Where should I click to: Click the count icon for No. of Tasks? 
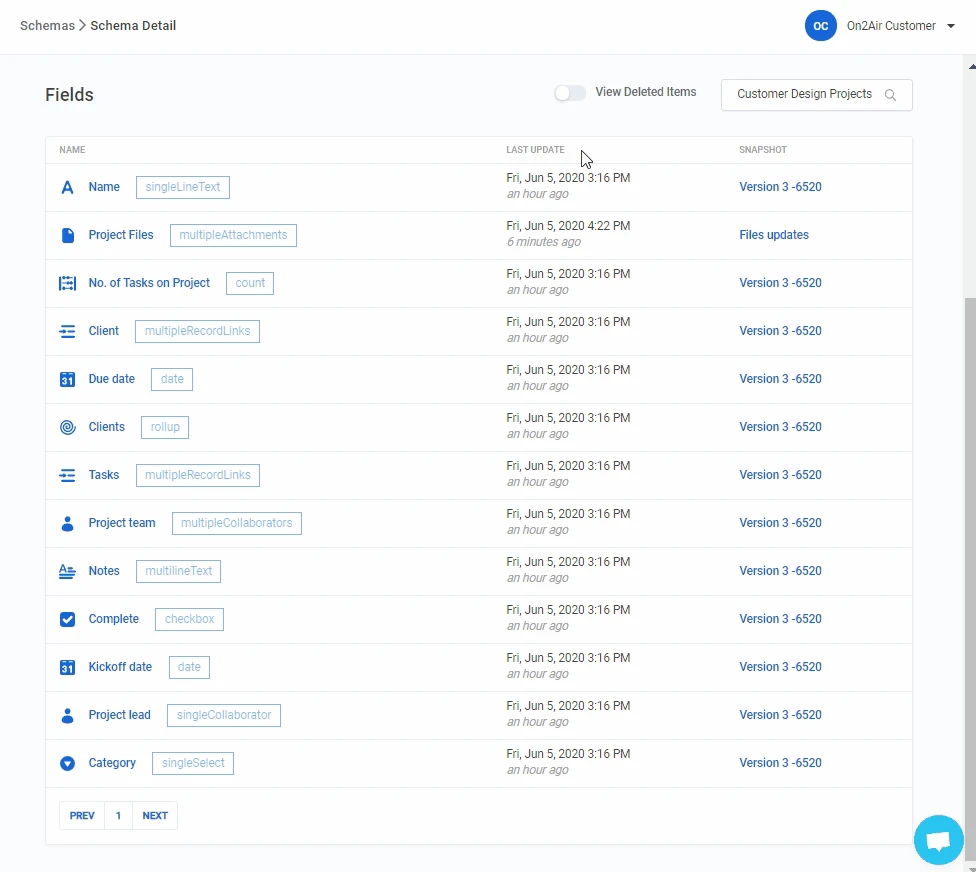(x=68, y=283)
